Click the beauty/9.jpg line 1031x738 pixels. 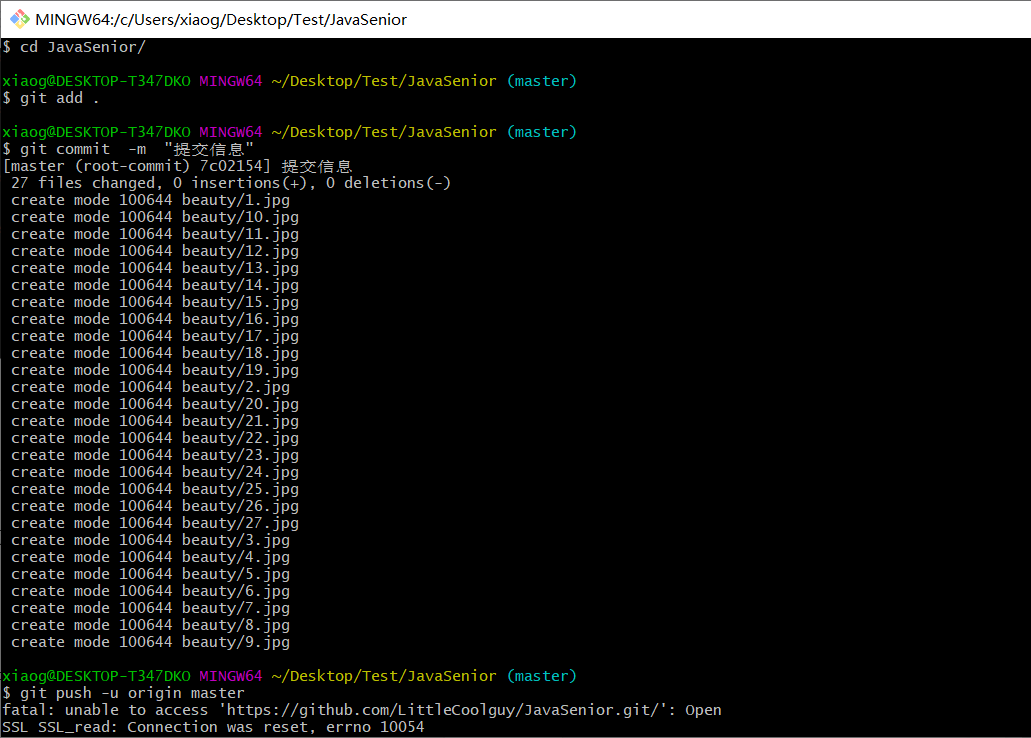click(x=151, y=643)
